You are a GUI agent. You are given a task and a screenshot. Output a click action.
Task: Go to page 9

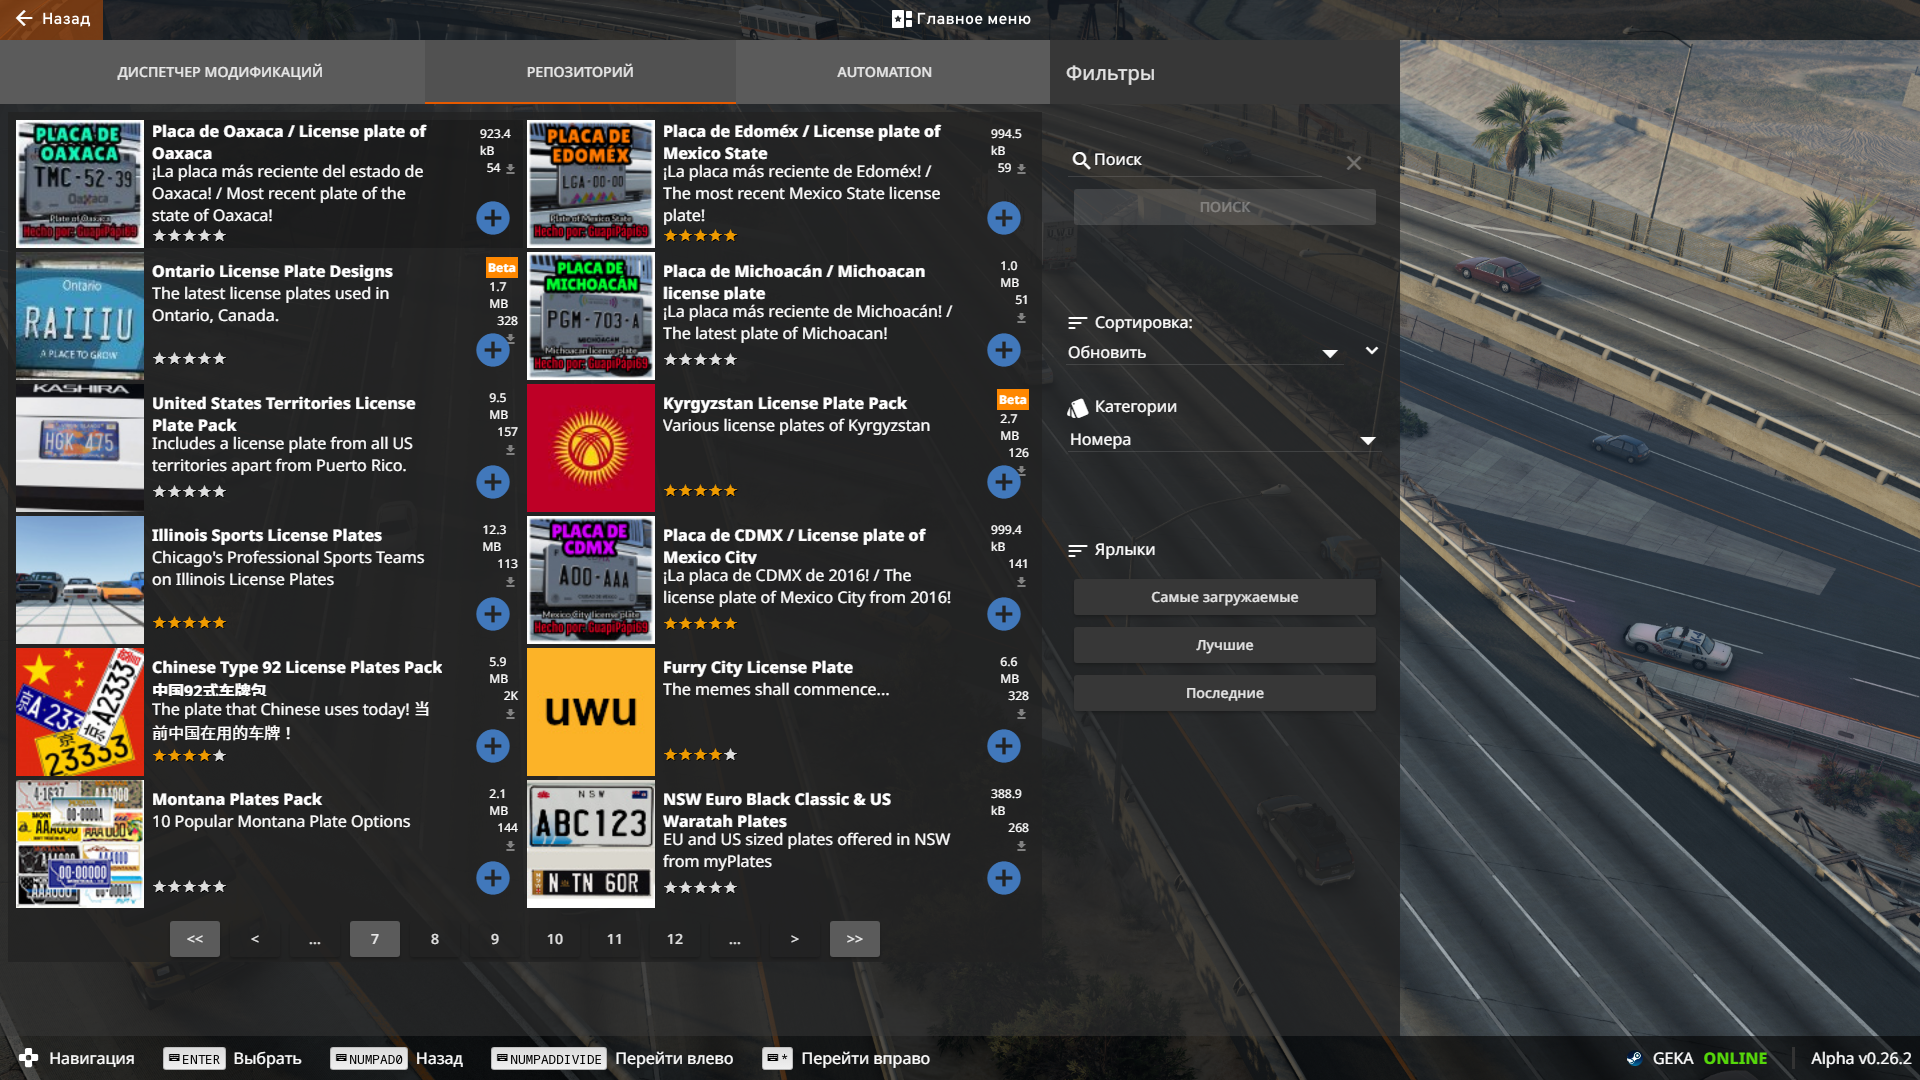(495, 939)
